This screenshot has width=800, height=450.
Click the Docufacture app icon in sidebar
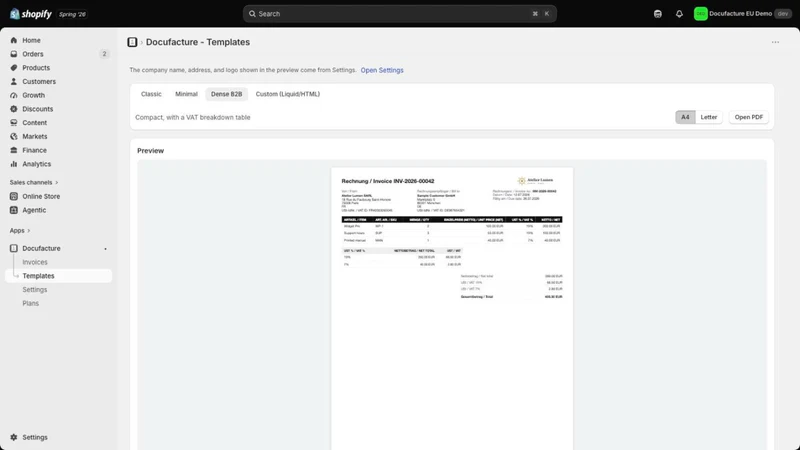click(14, 248)
